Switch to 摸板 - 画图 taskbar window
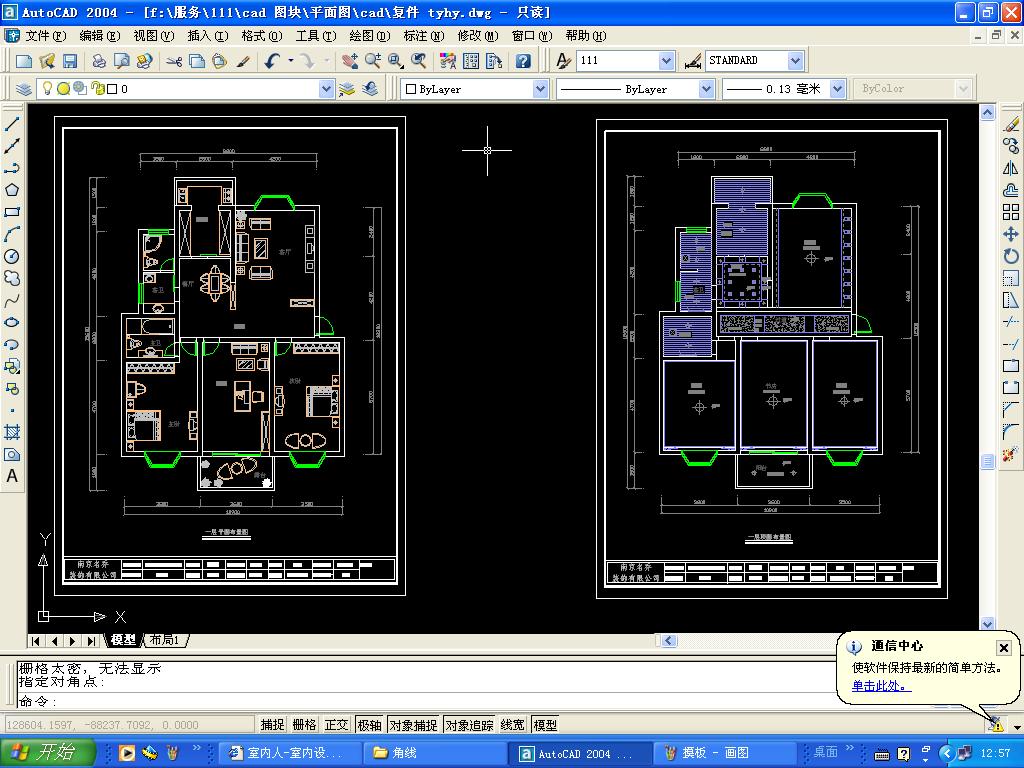Screen dimensions: 1024x768 click(x=726, y=753)
